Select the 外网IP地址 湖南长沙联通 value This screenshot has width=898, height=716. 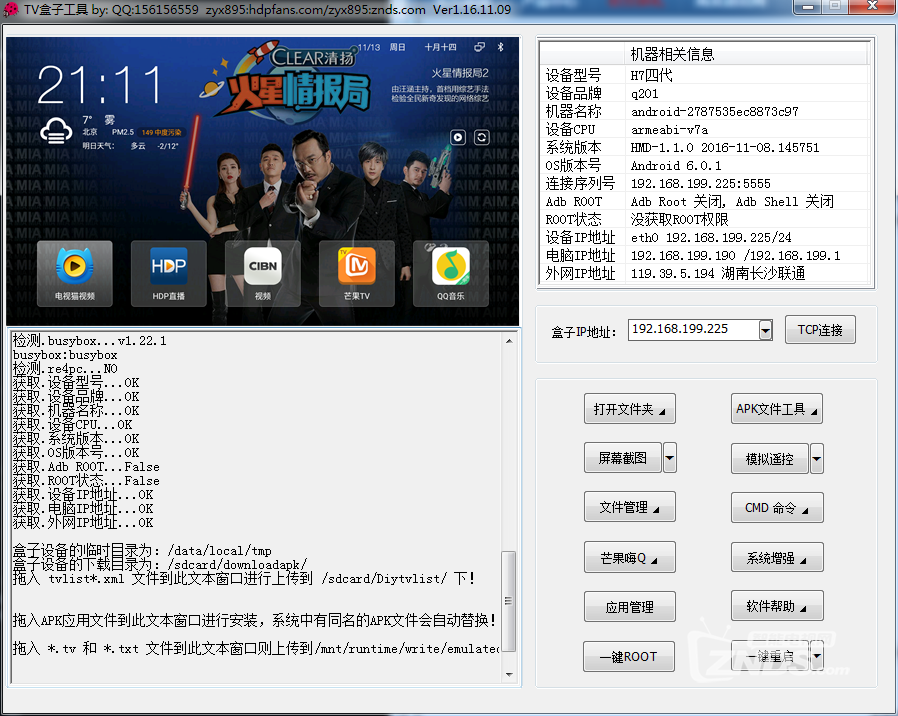[x=718, y=274]
